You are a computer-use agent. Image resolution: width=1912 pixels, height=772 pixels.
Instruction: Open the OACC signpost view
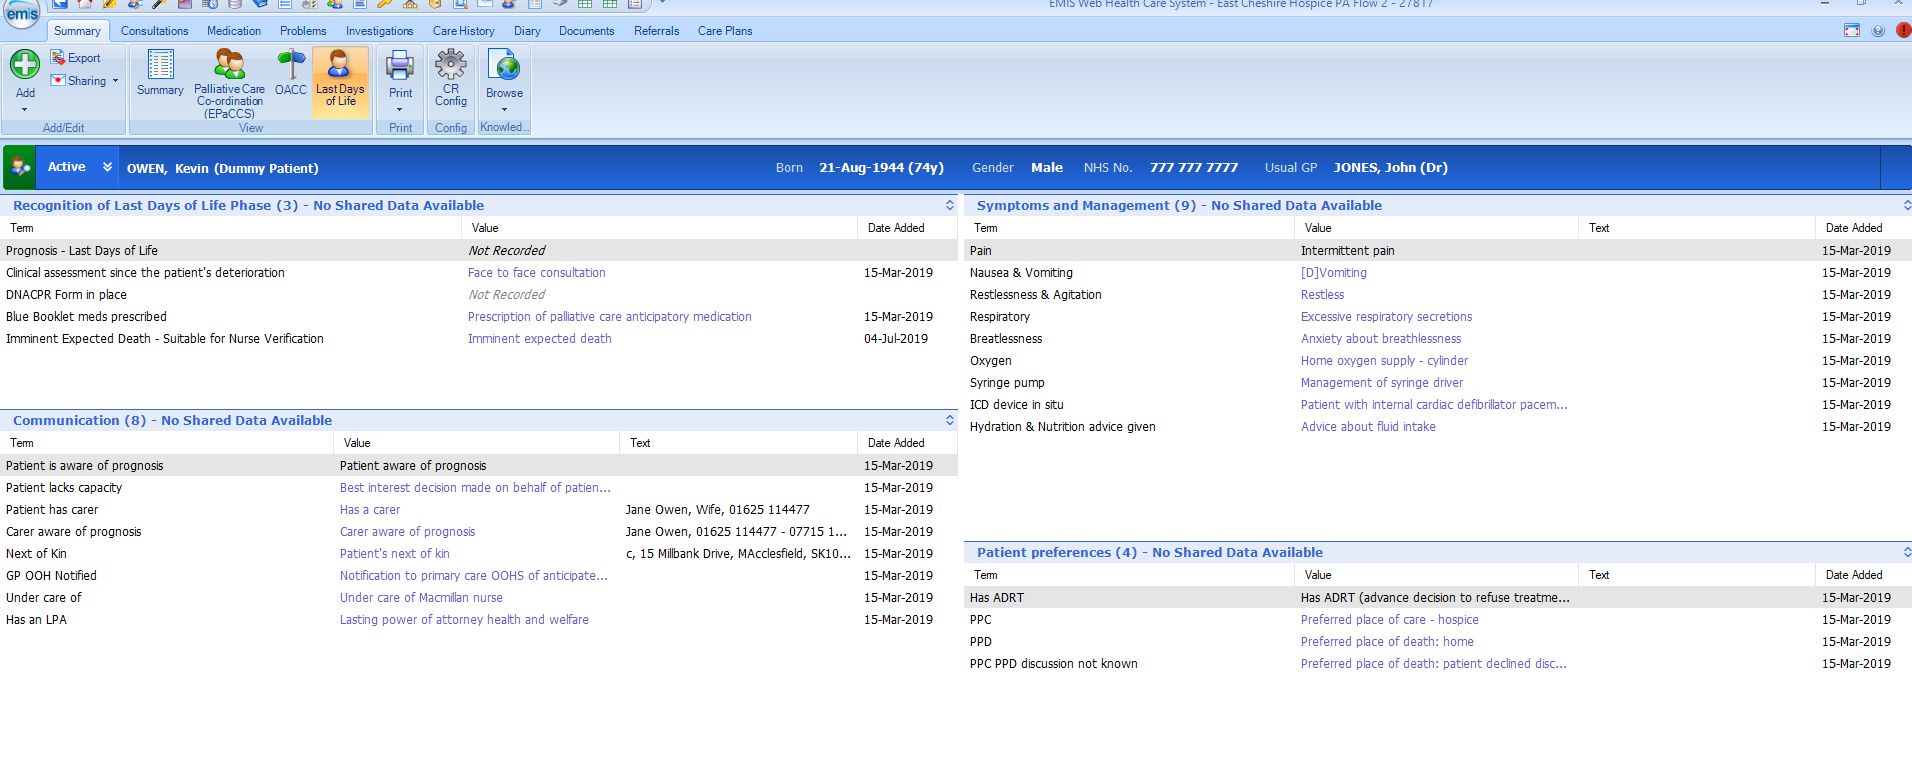coord(291,73)
